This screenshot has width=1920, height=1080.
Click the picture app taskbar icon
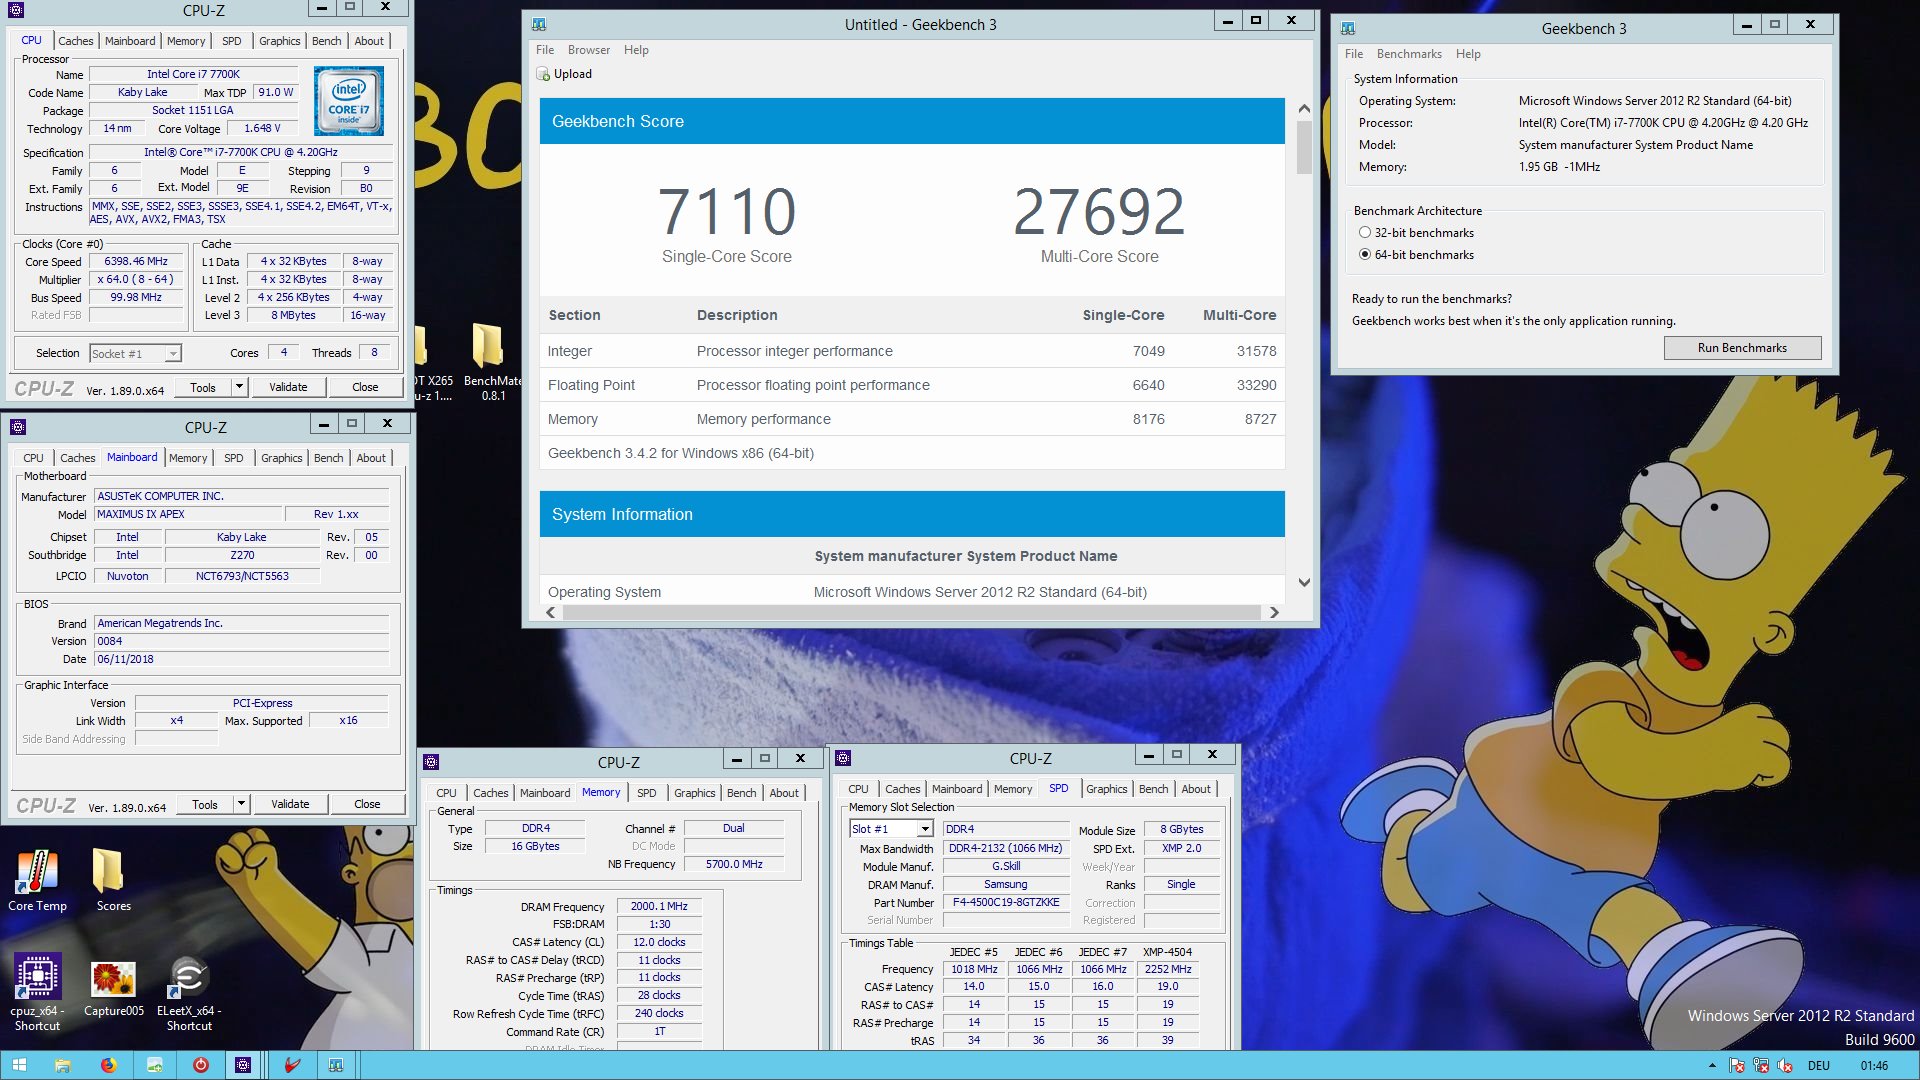click(x=154, y=1065)
